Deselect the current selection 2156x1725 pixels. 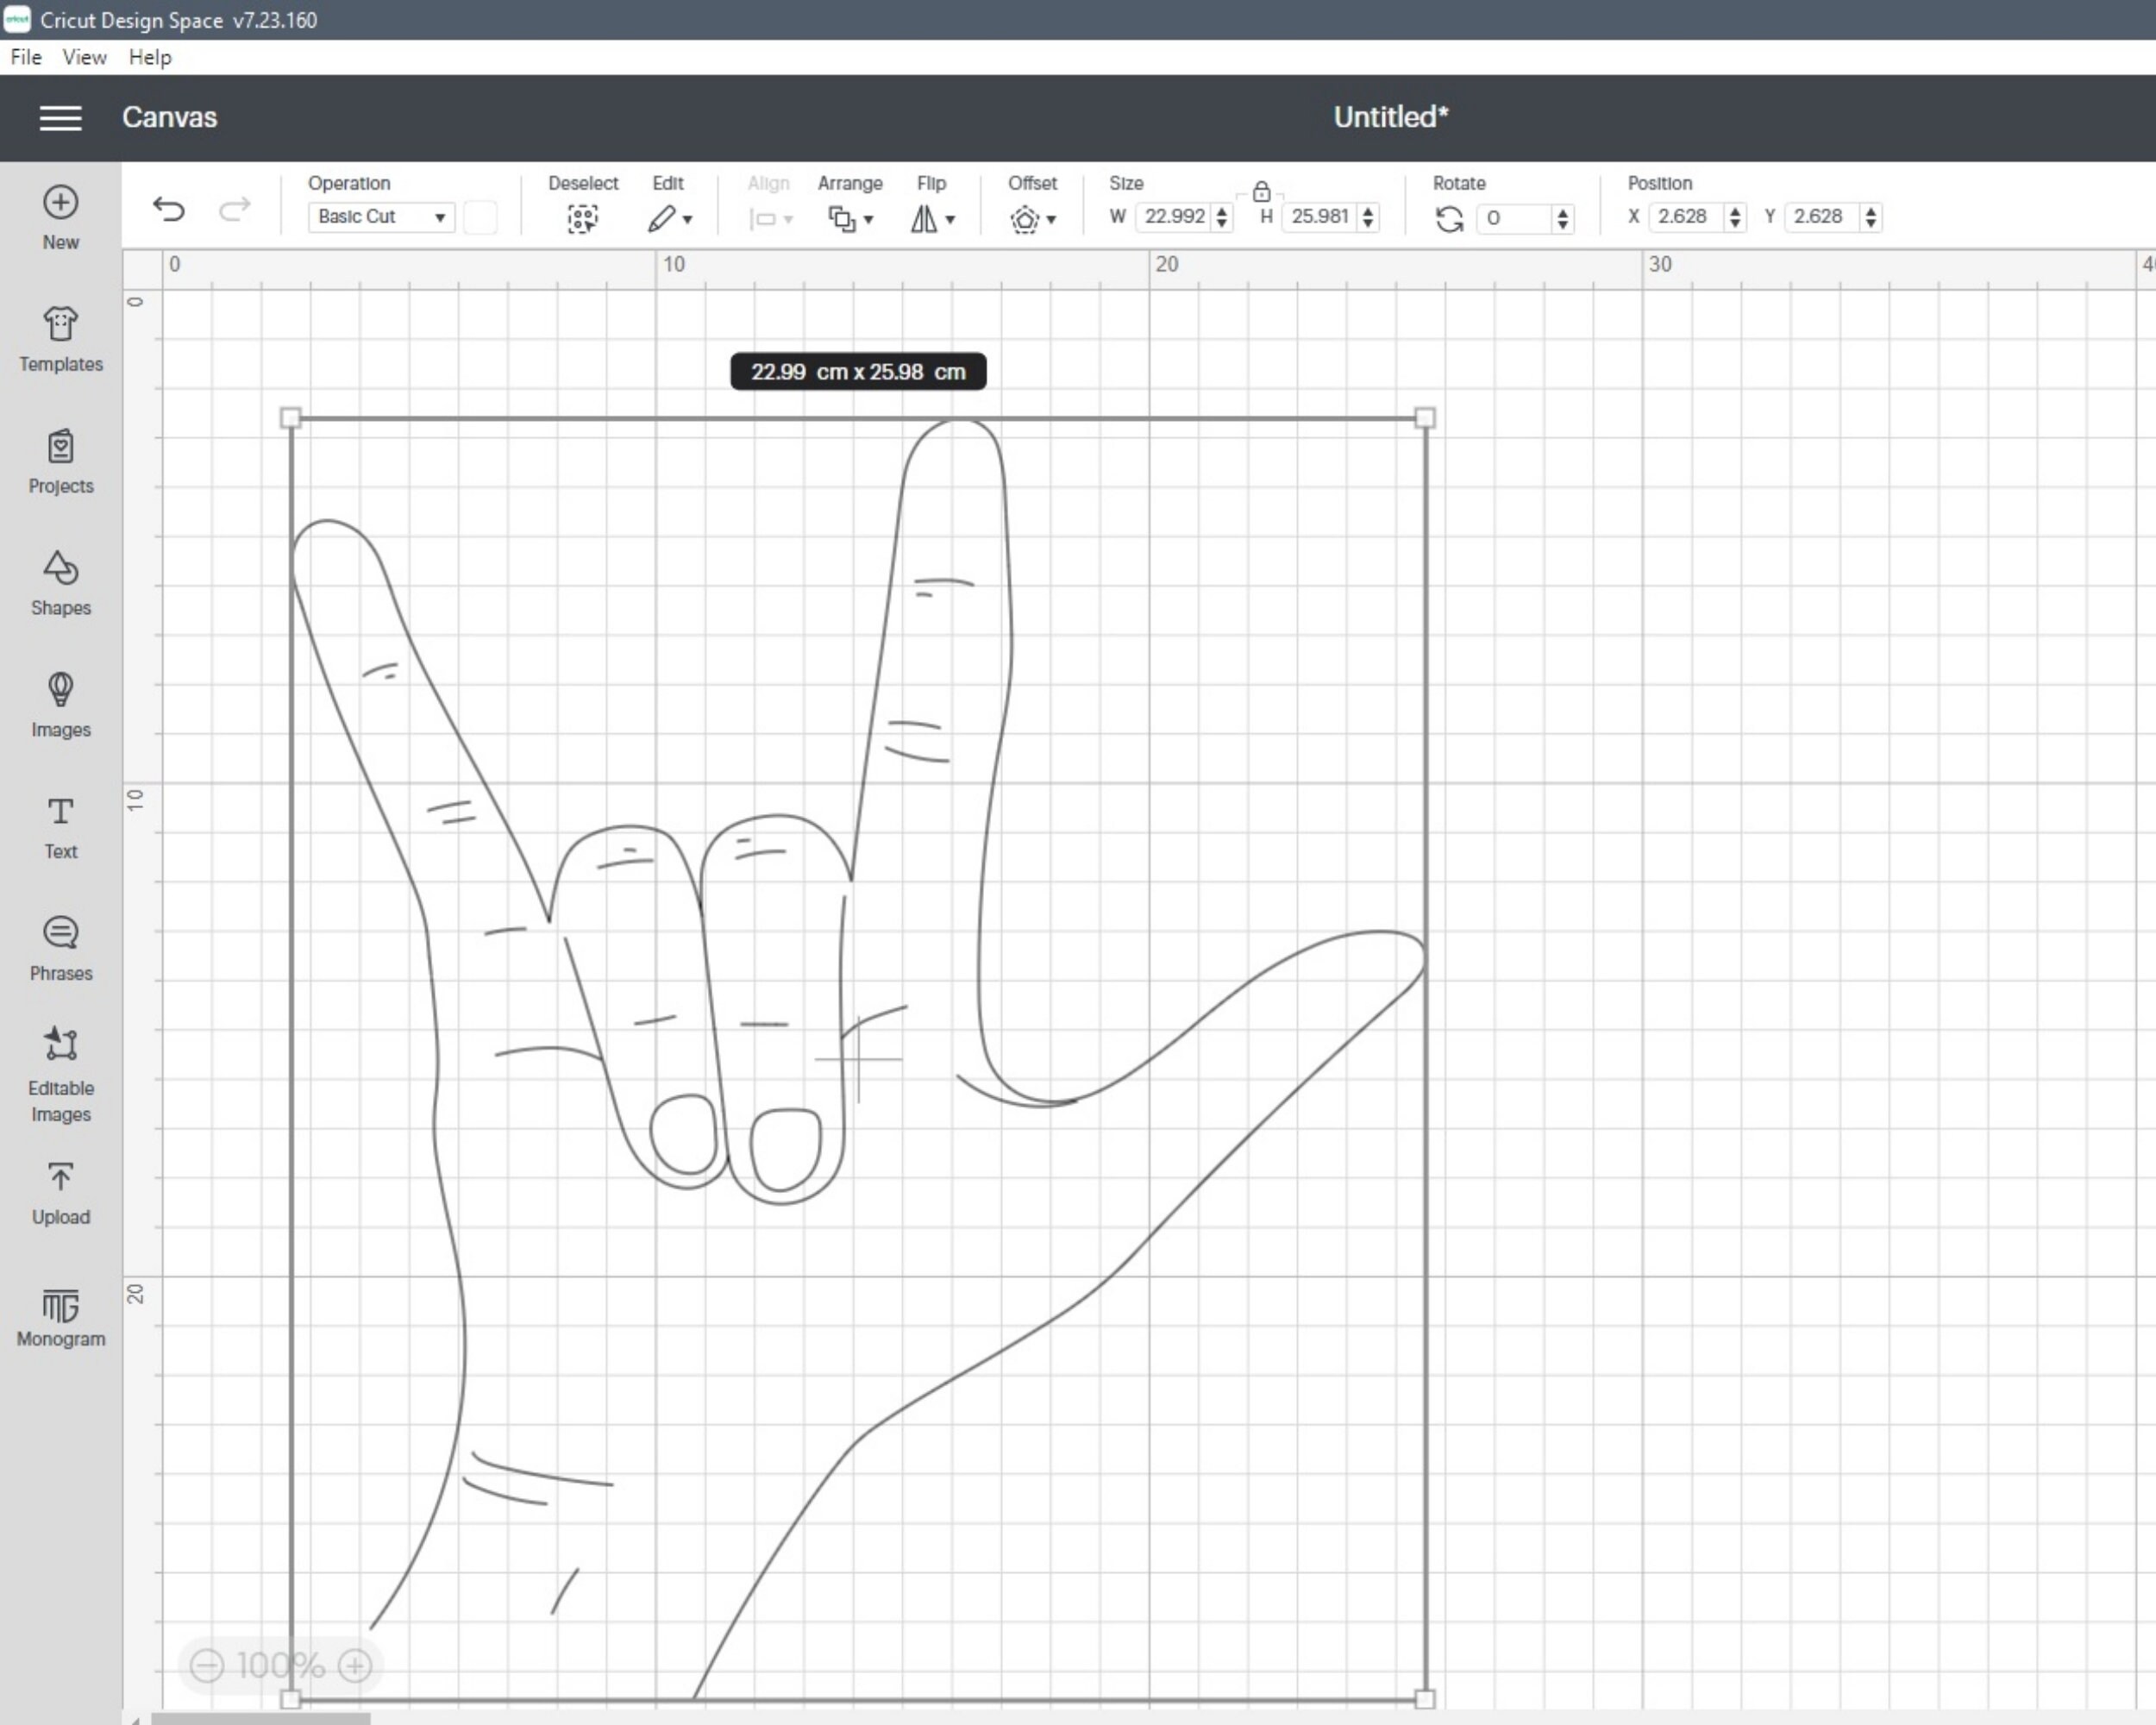click(x=582, y=218)
